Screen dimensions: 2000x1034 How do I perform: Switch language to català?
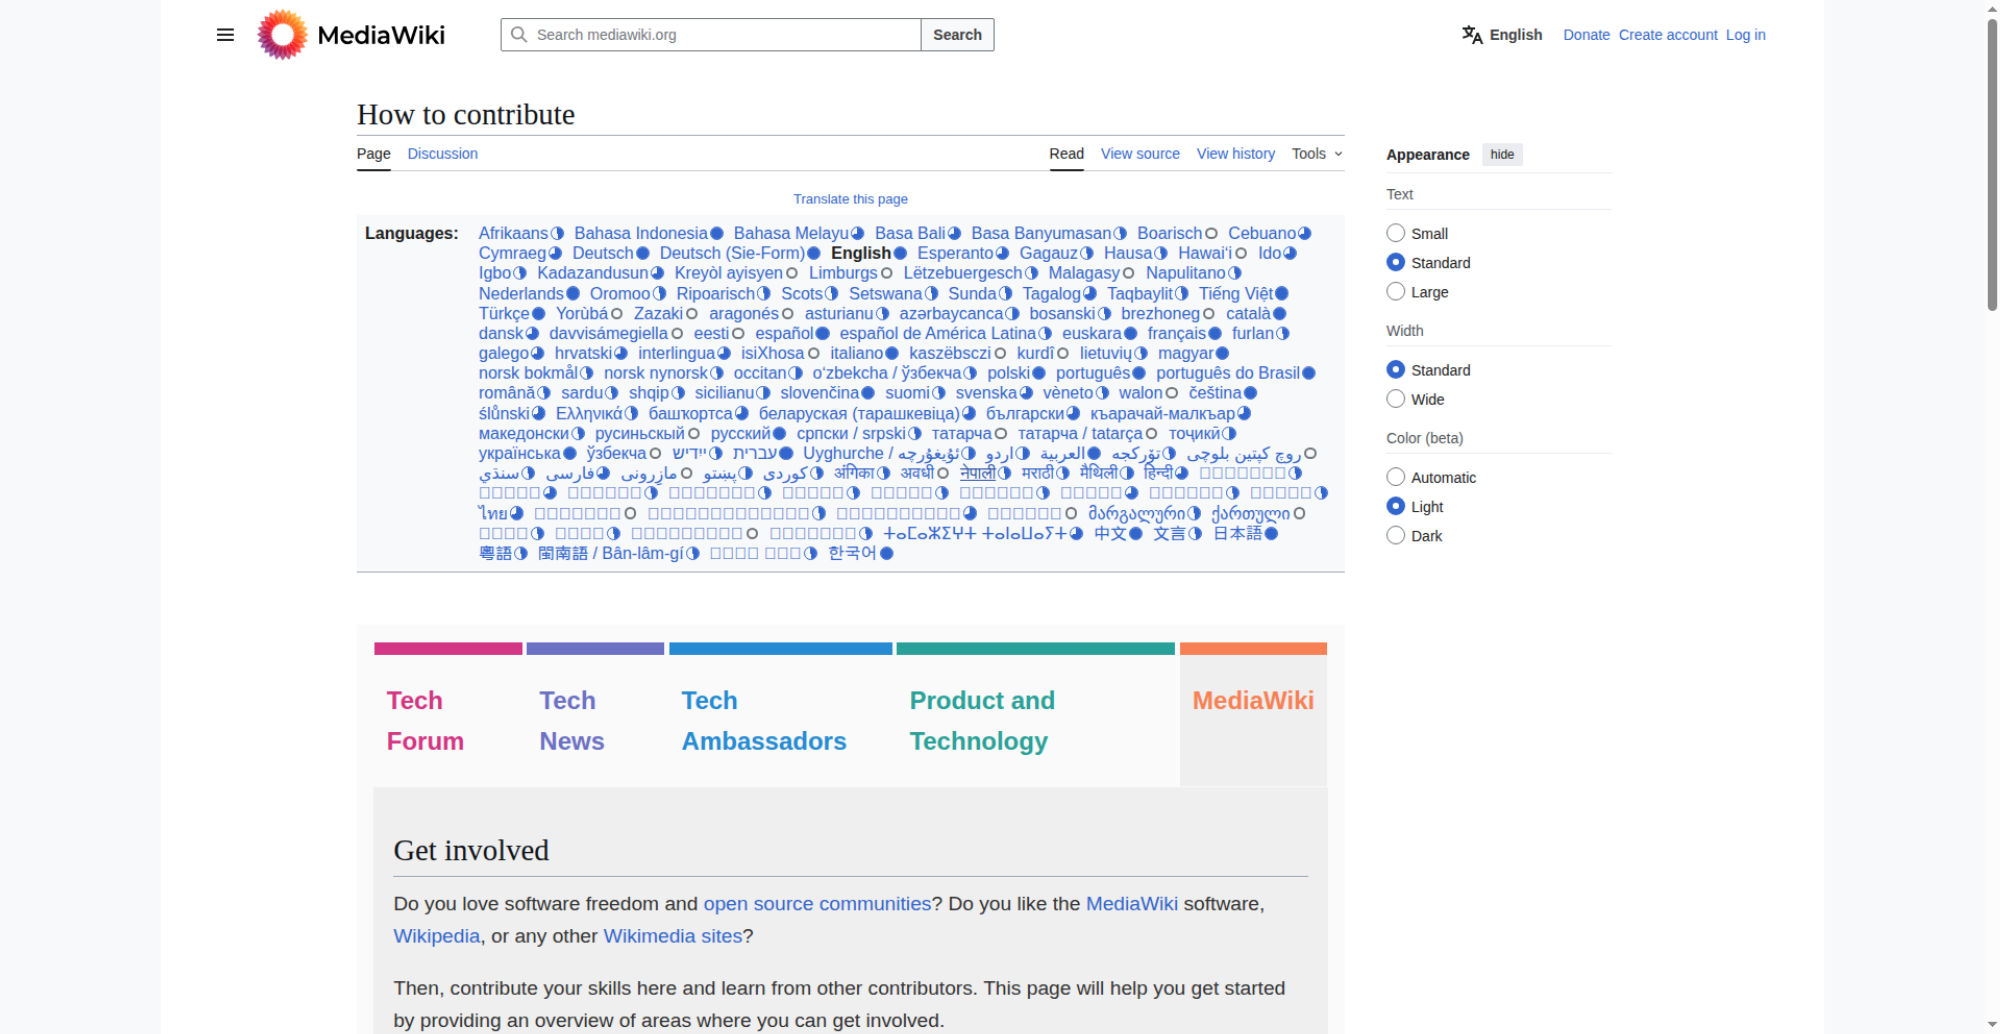point(1248,313)
